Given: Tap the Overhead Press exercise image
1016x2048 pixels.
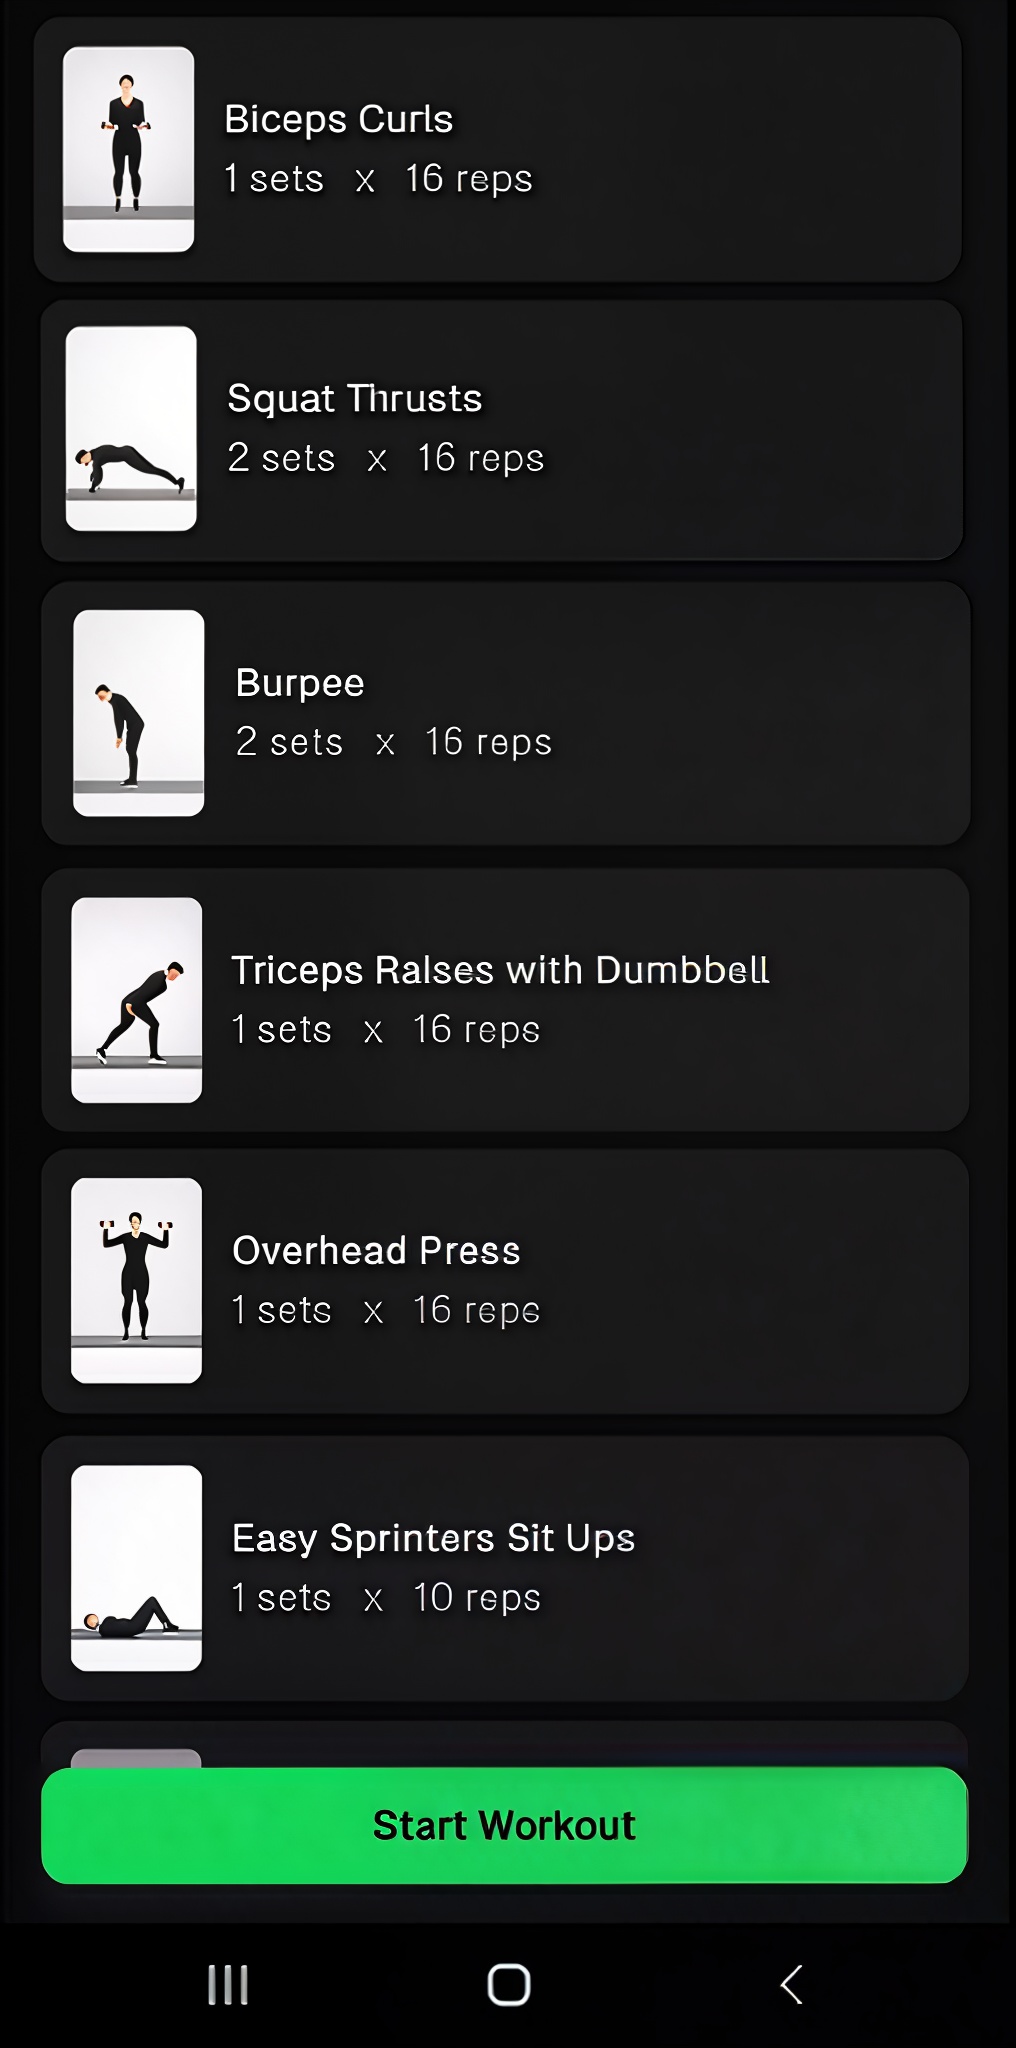Looking at the screenshot, I should pos(137,1281).
